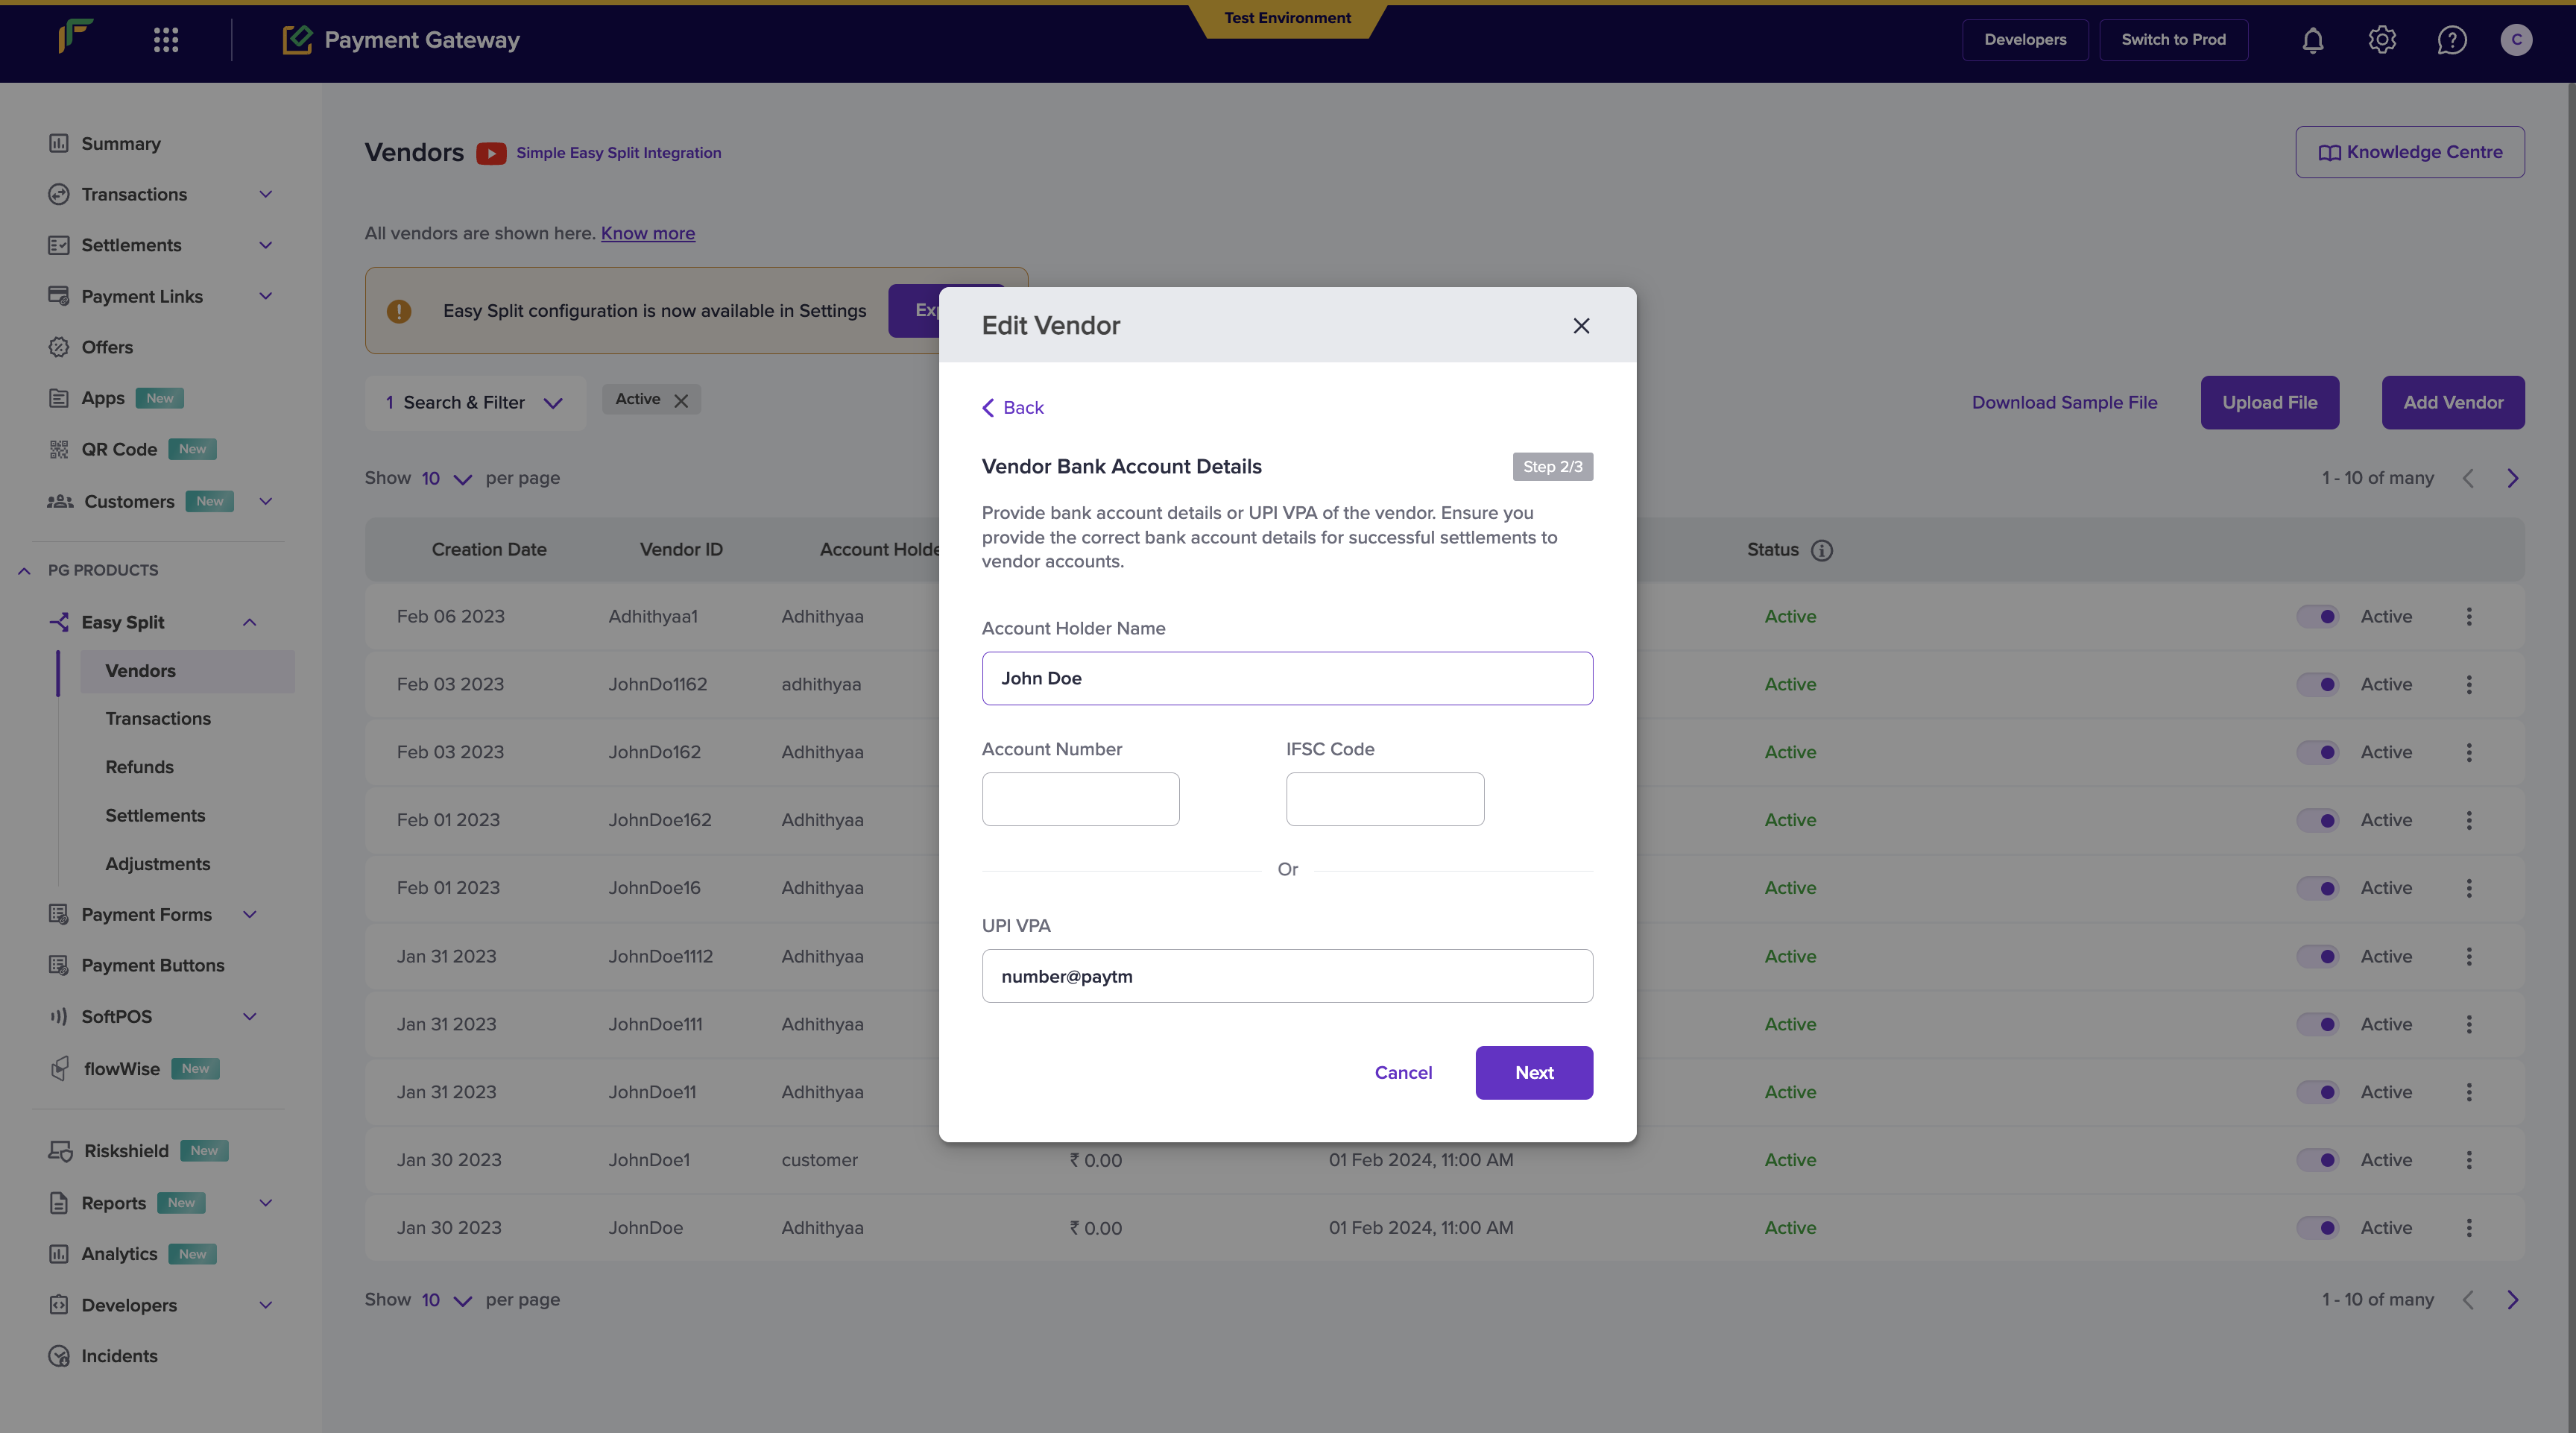The height and width of the screenshot is (1433, 2576).
Task: Play the Simple Easy Split Integration video icon
Action: pos(490,153)
